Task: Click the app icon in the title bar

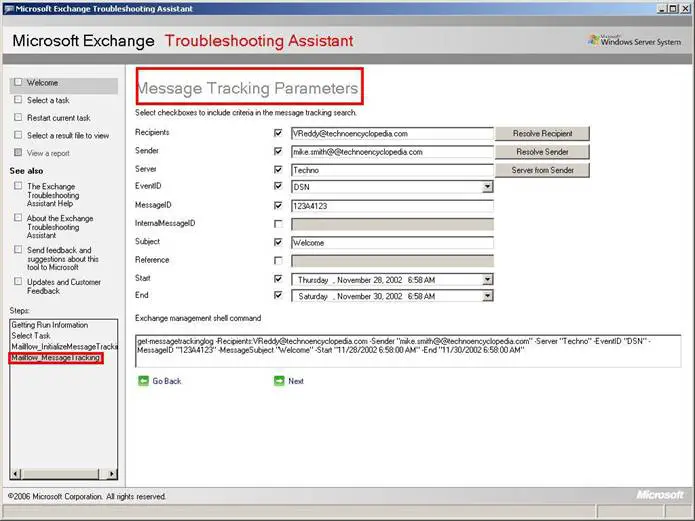Action: click(x=9, y=9)
